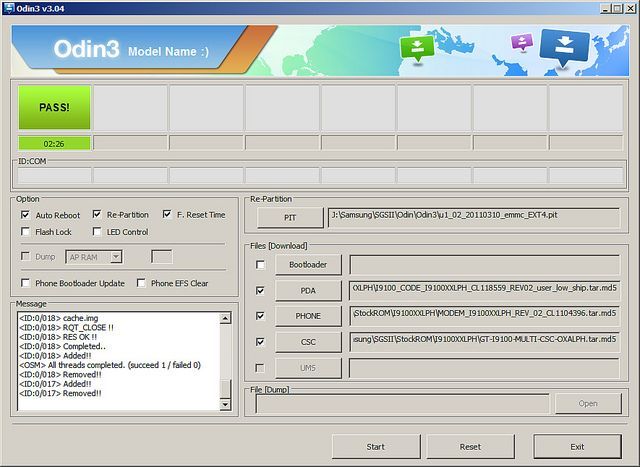Image resolution: width=640 pixels, height=467 pixels.
Task: Click the 'Model Name :)' banner text
Action: 169,51
